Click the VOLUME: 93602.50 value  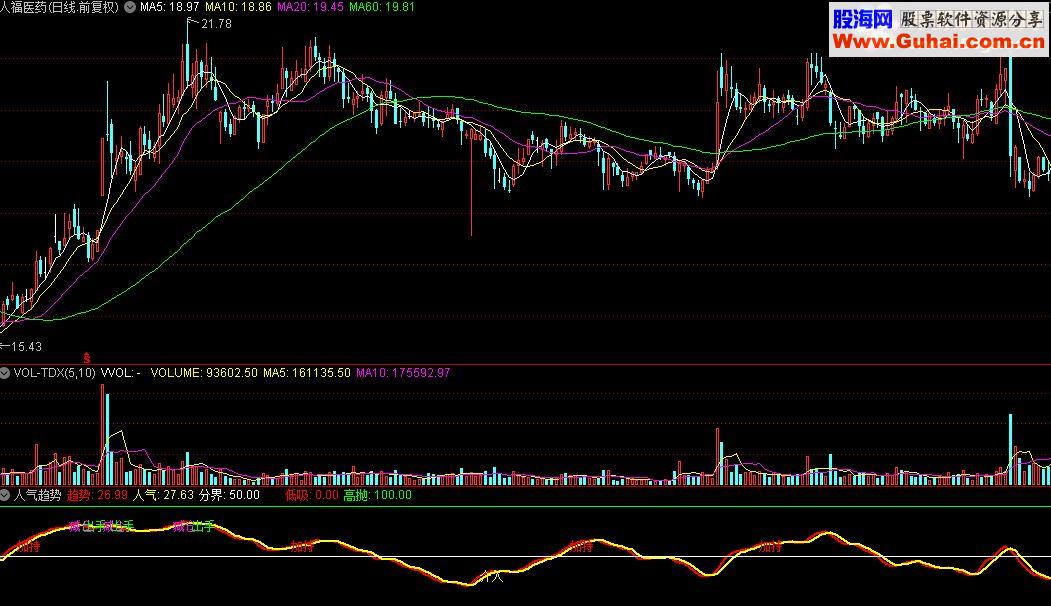click(204, 373)
